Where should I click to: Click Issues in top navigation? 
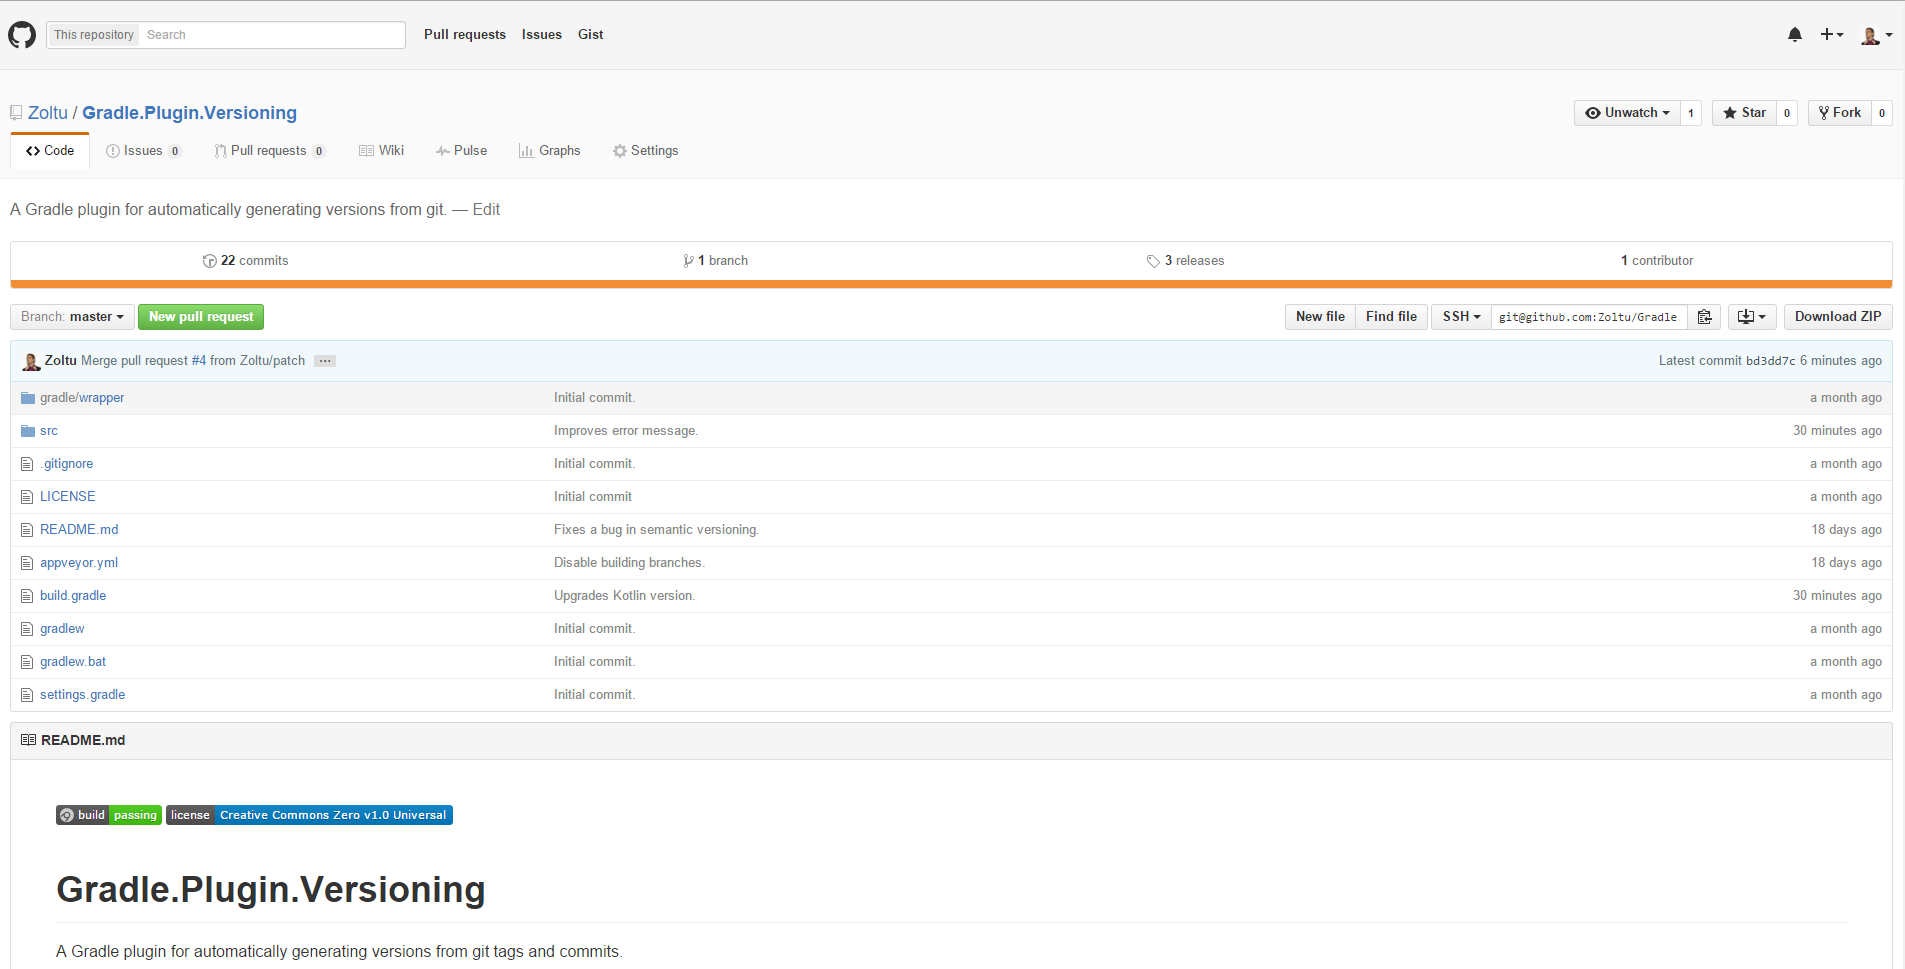(542, 35)
